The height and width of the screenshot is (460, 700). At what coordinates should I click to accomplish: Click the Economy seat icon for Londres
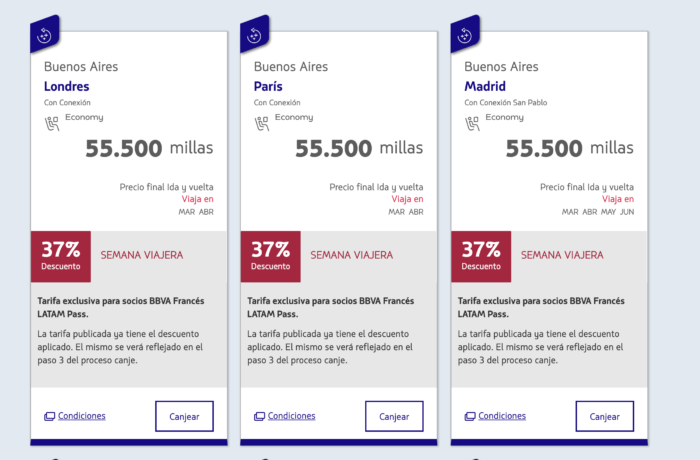click(52, 123)
